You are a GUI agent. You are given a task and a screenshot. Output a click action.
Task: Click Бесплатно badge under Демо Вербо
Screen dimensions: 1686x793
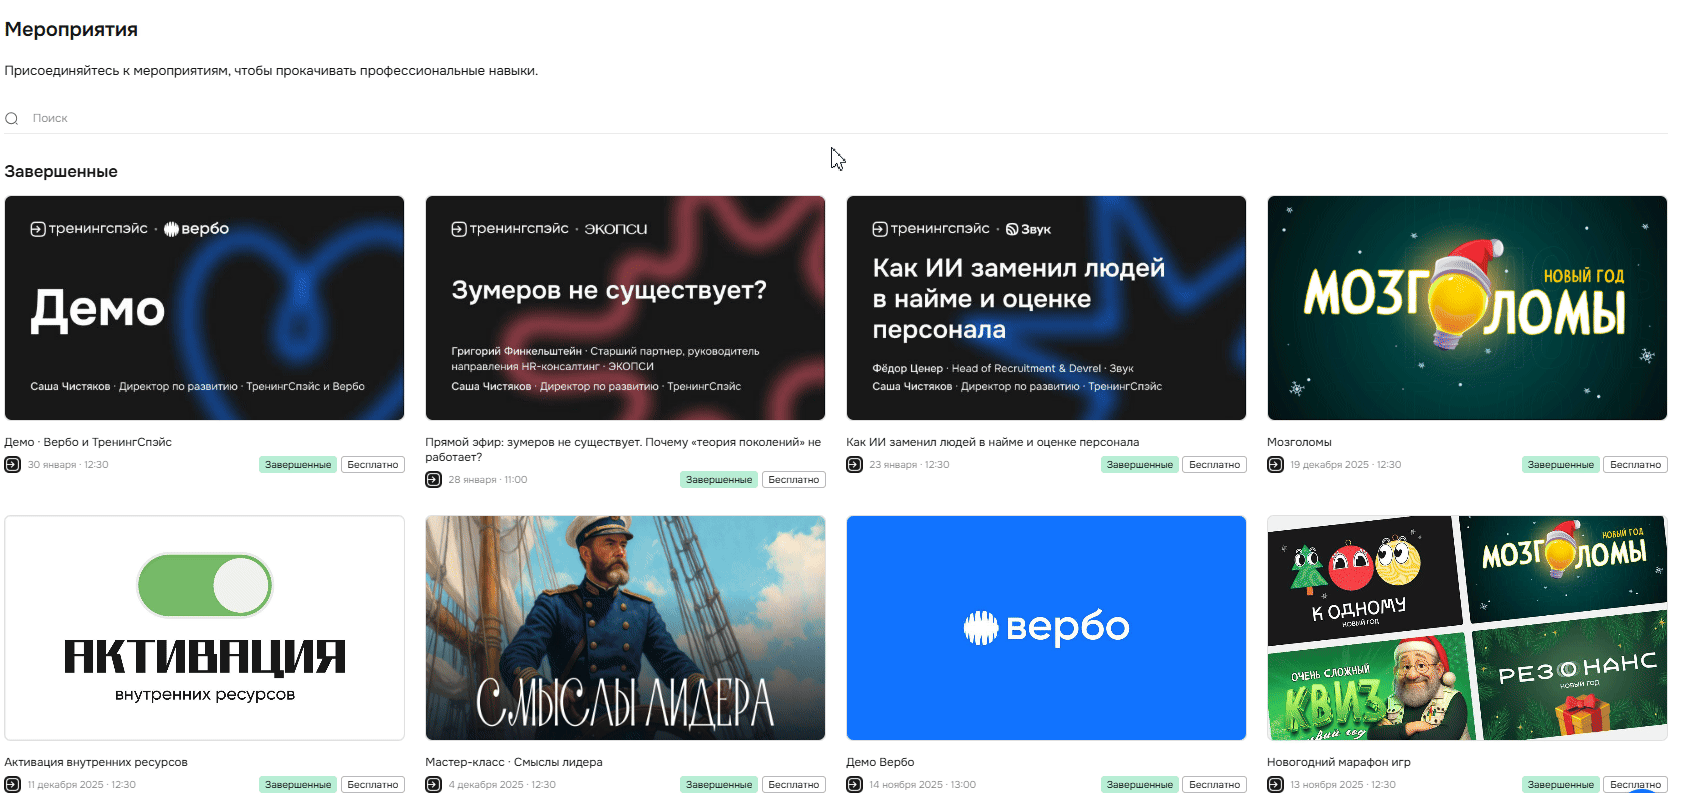tap(1215, 785)
